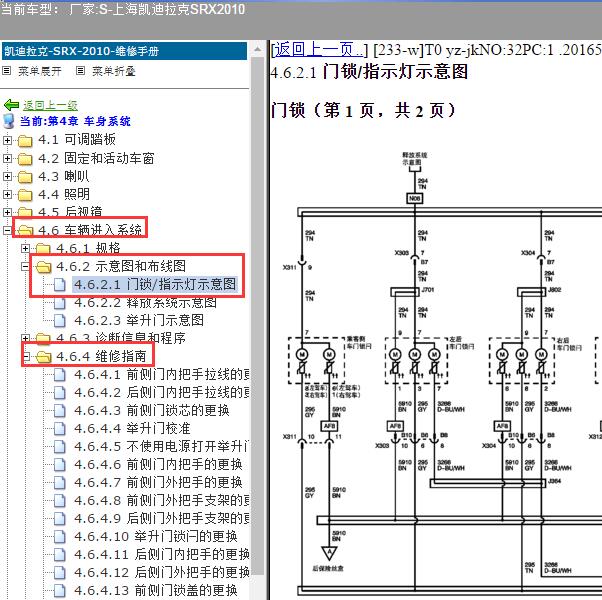Open 4.6.4.3 前侧门锁芯的更换 page

pyautogui.click(x=152, y=410)
